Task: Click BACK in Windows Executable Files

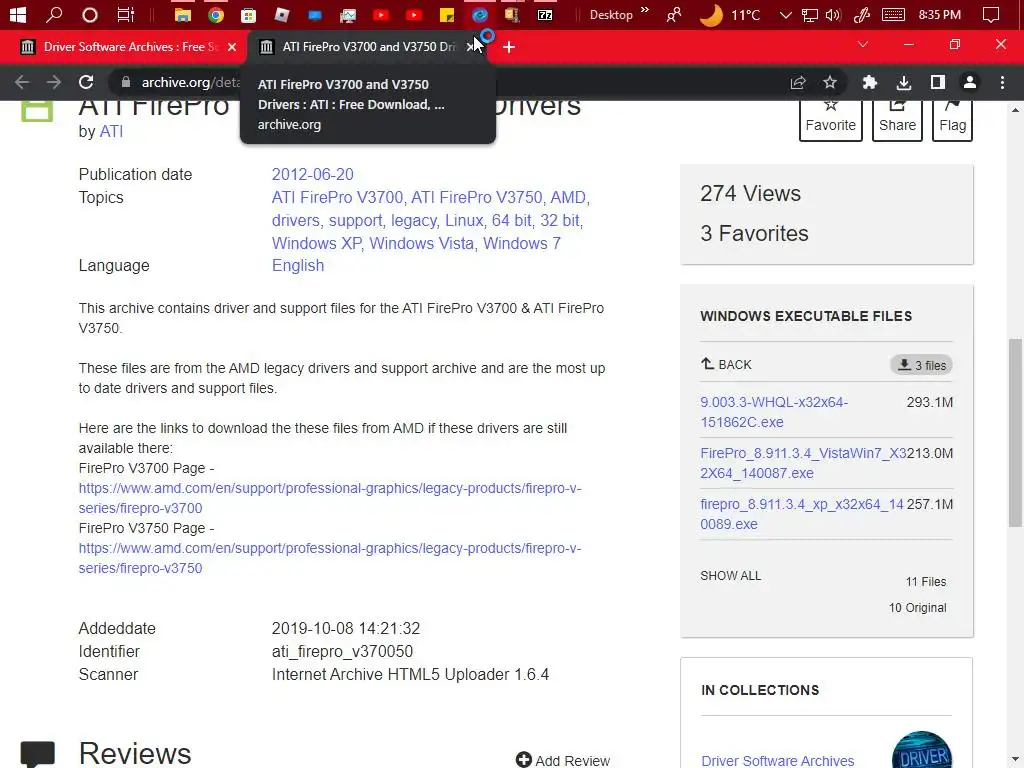Action: [x=726, y=364]
